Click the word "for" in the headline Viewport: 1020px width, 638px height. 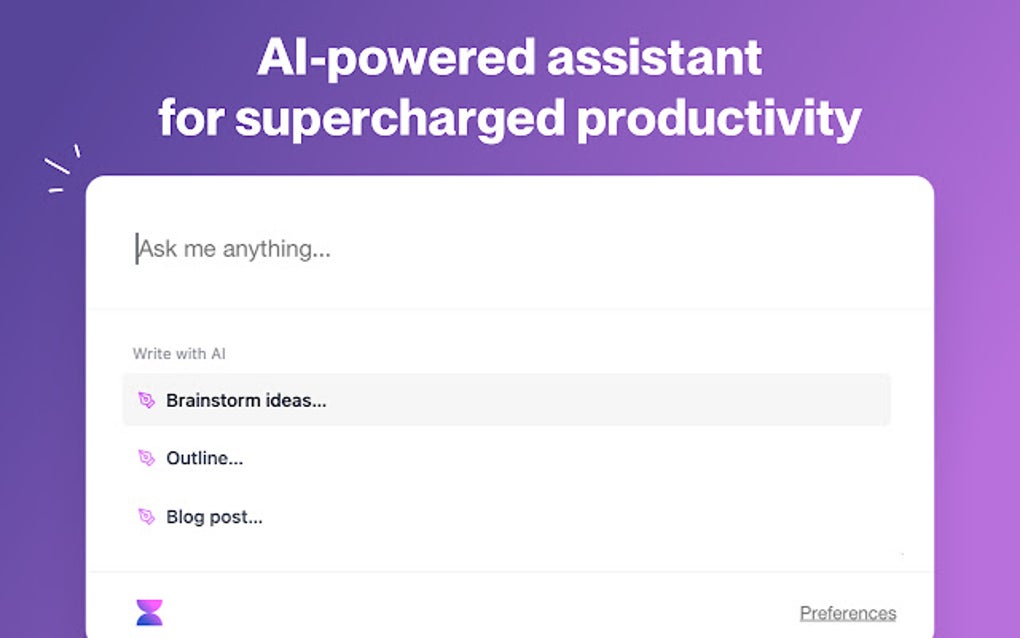coord(191,119)
